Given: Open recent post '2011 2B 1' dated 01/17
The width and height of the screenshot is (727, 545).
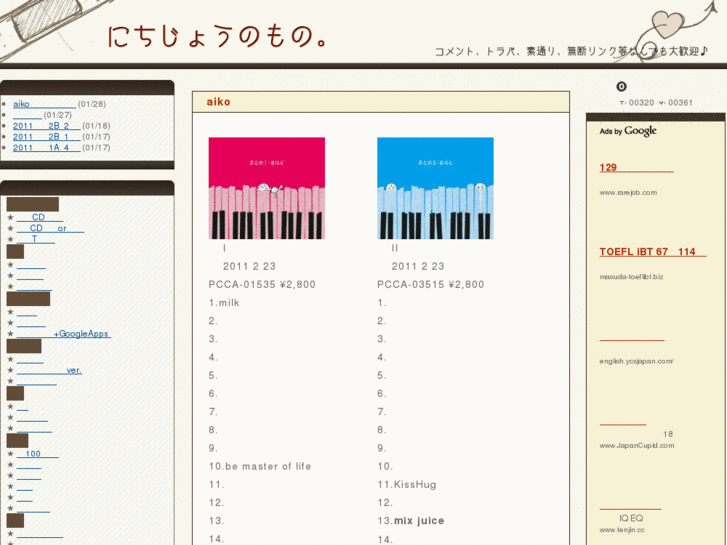Looking at the screenshot, I should click(46, 137).
